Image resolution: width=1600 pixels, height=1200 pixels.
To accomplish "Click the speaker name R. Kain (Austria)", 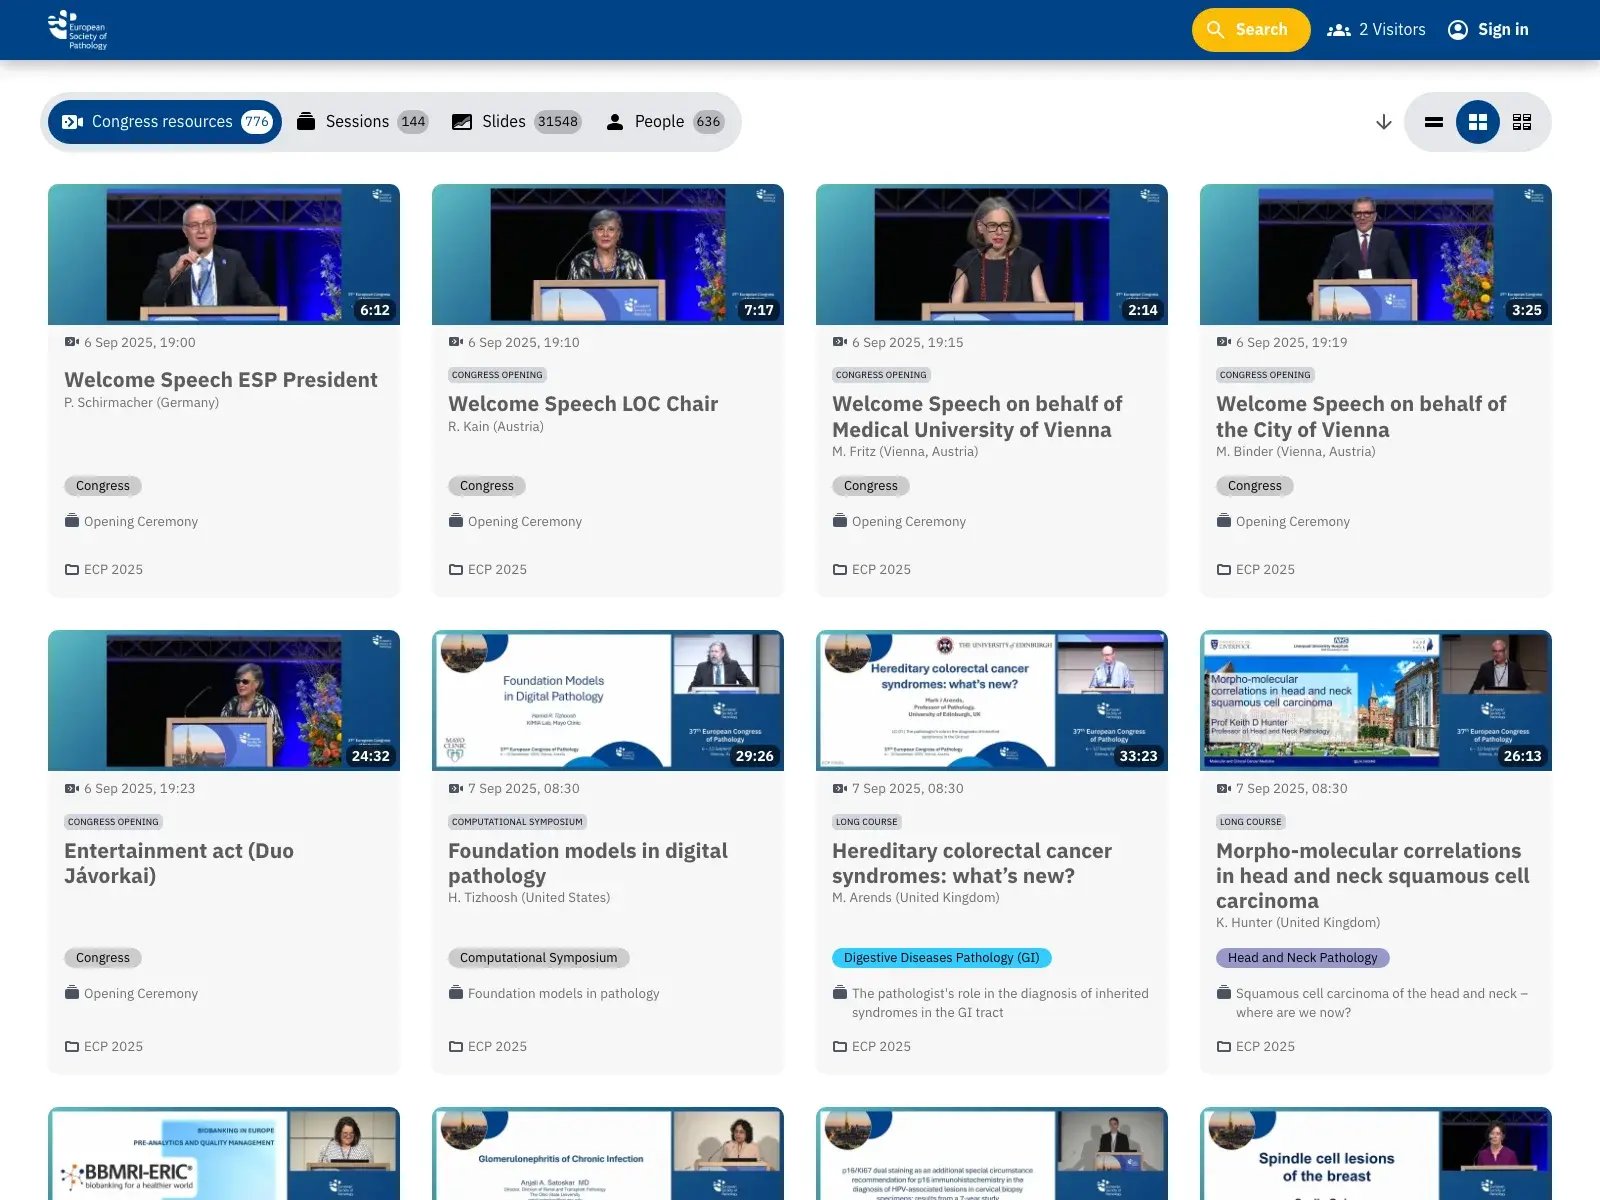I will pos(496,427).
